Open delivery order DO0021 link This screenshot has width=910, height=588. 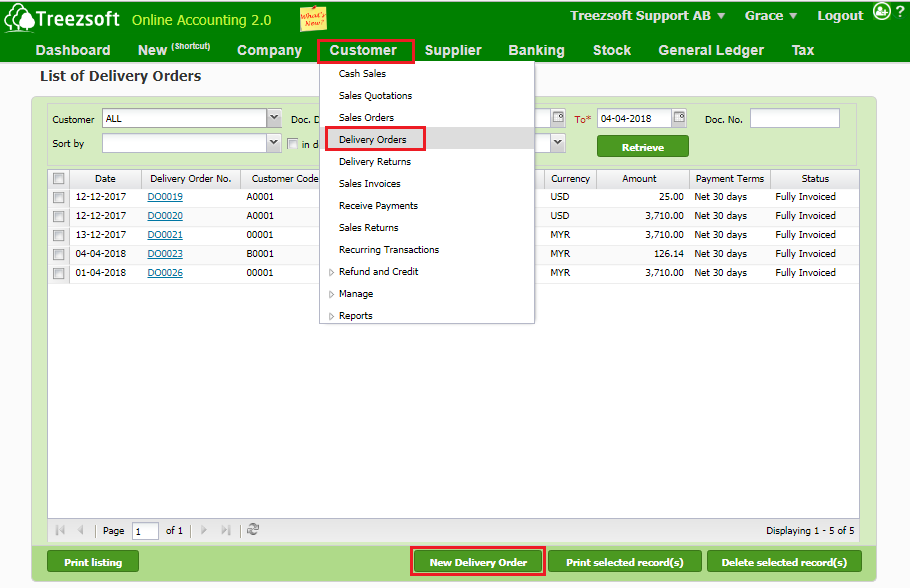click(165, 235)
